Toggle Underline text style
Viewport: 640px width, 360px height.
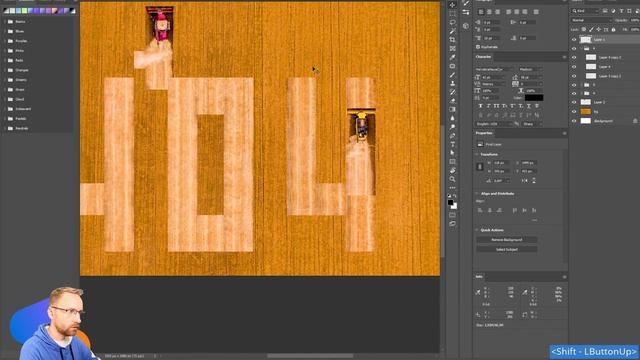tap(529, 106)
